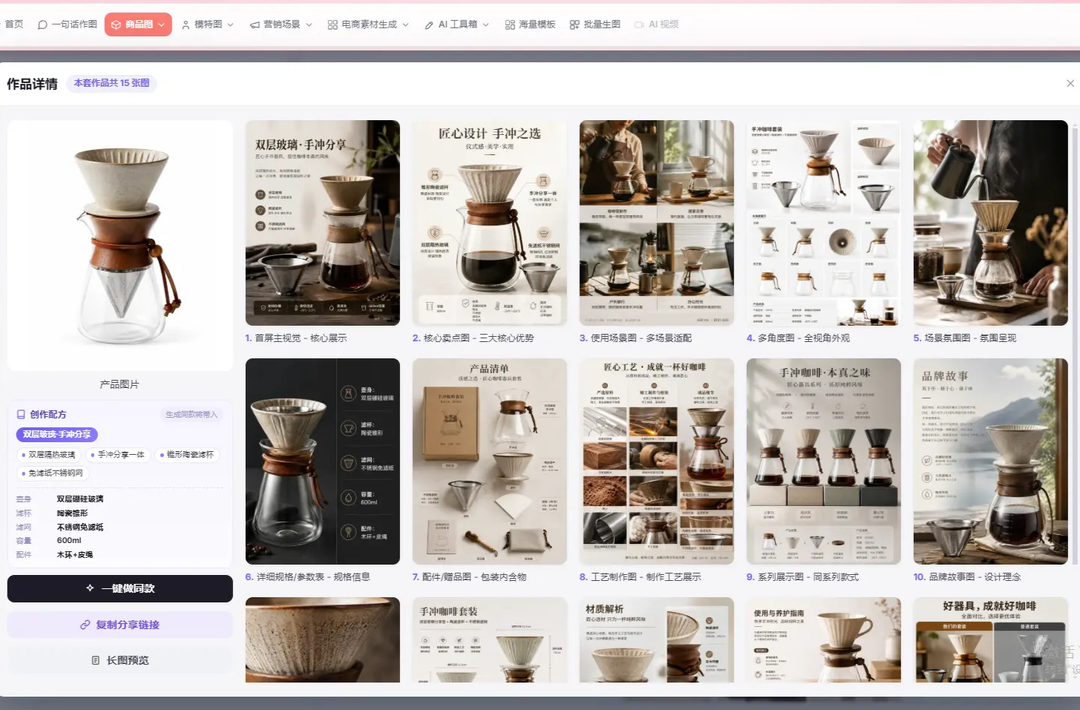Open the 首页 home tab

14,24
